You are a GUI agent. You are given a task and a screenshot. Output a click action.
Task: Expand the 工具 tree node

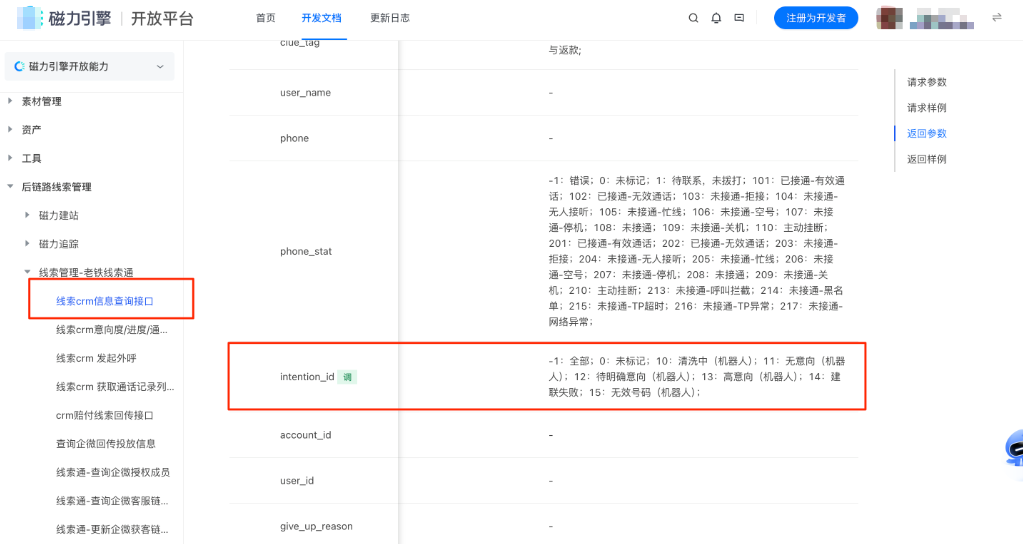(10, 158)
